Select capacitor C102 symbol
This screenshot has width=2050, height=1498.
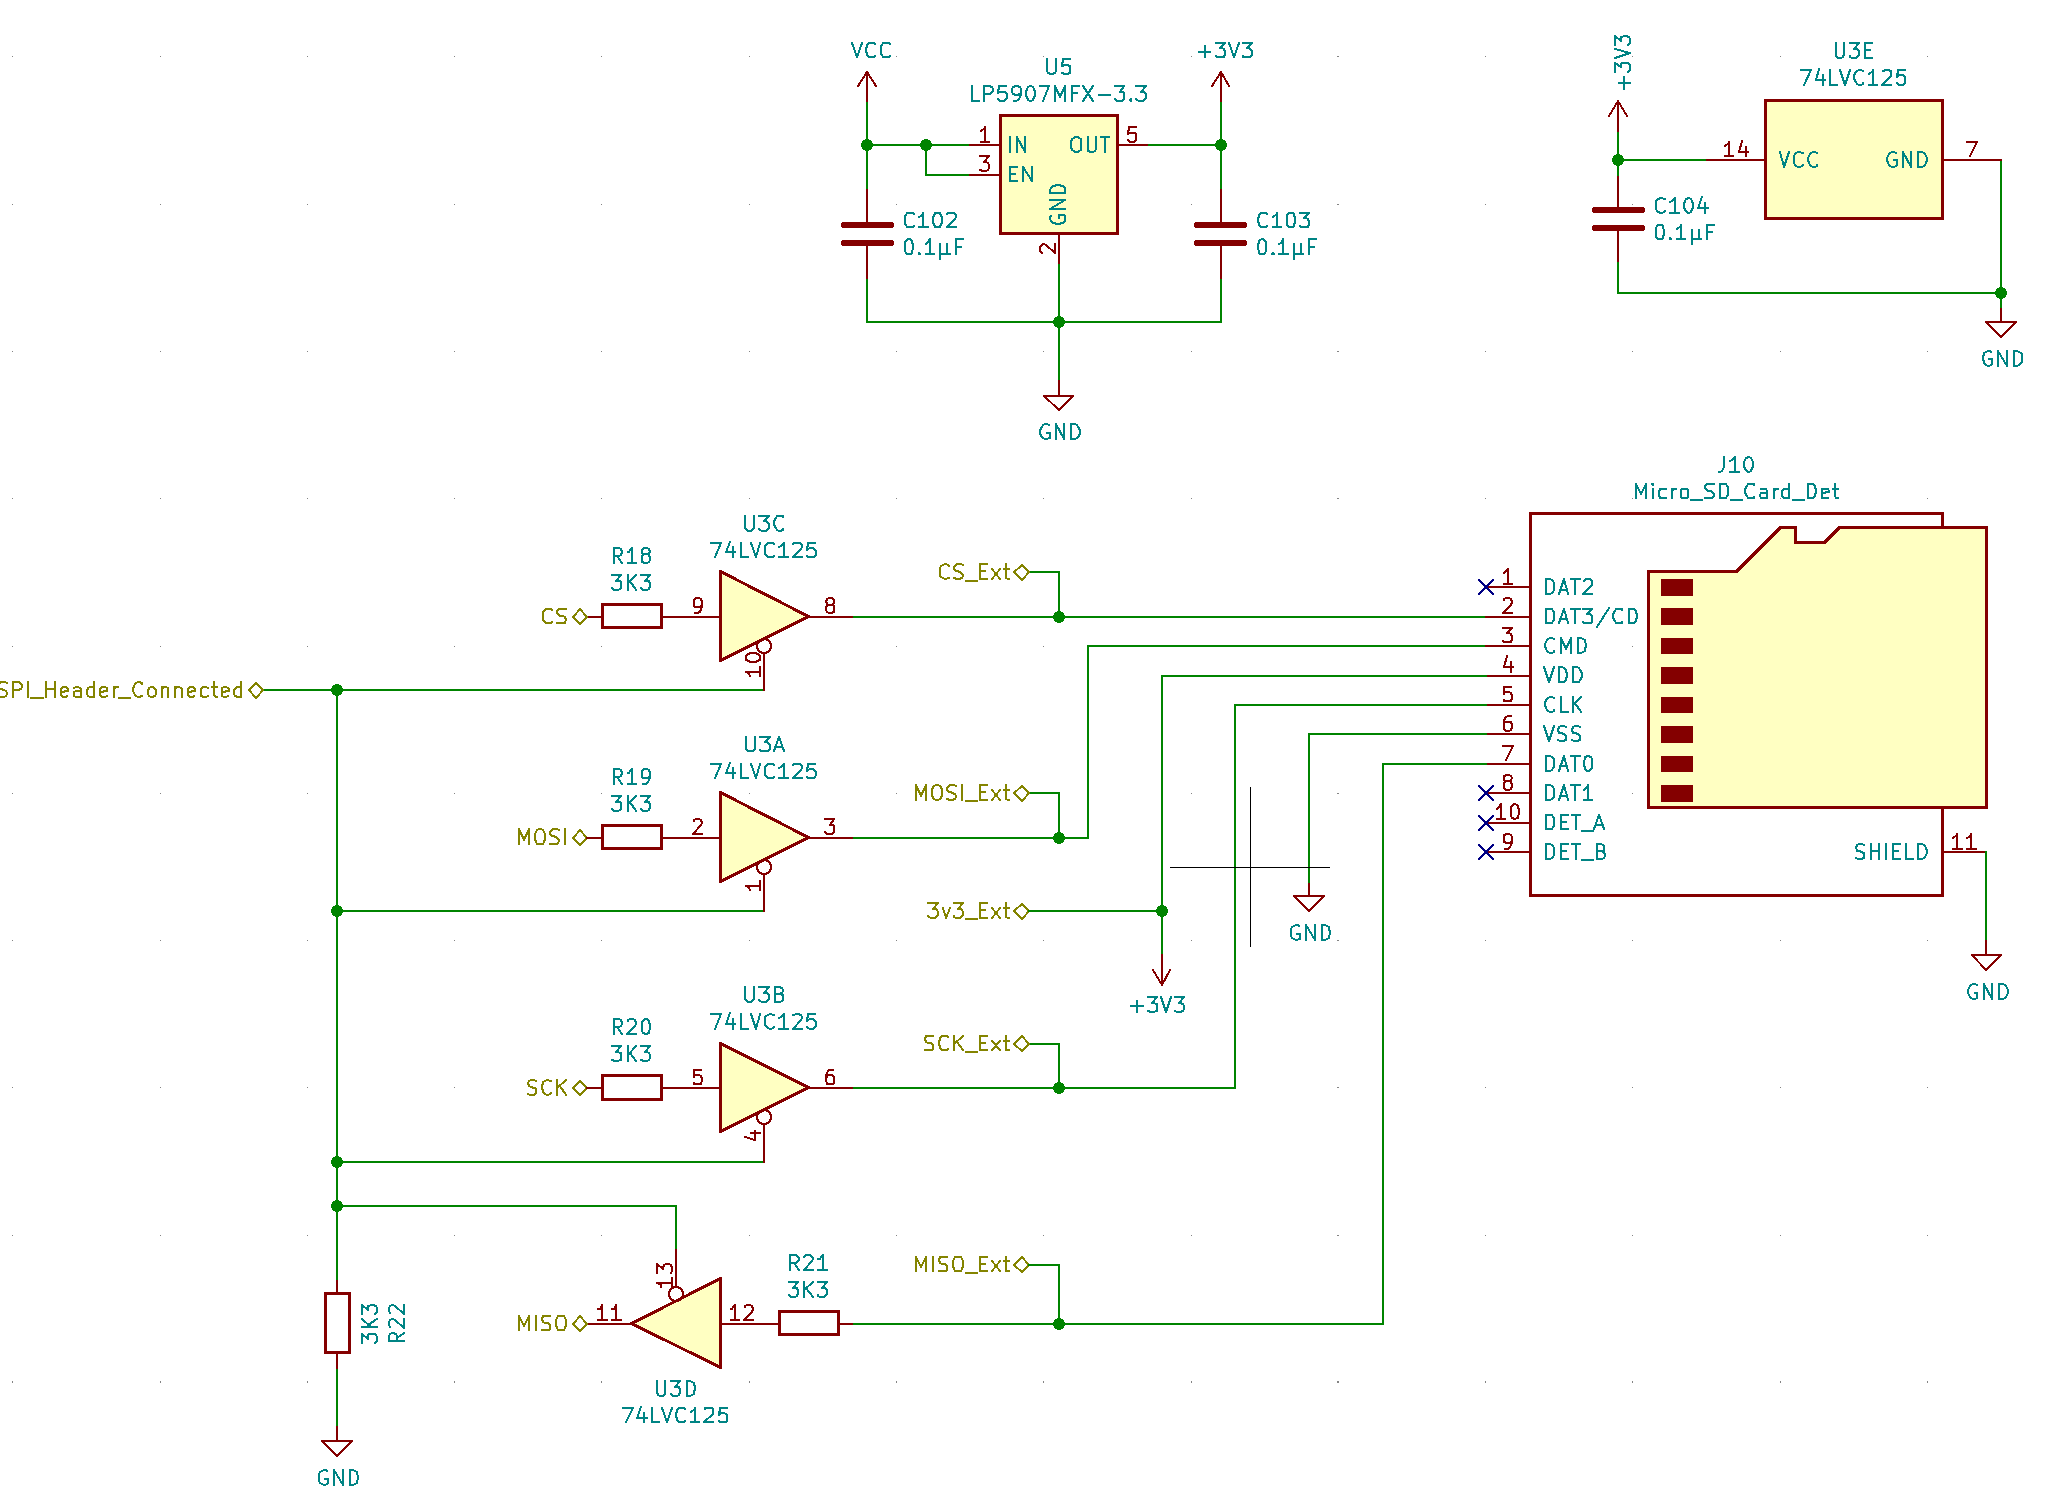click(867, 234)
